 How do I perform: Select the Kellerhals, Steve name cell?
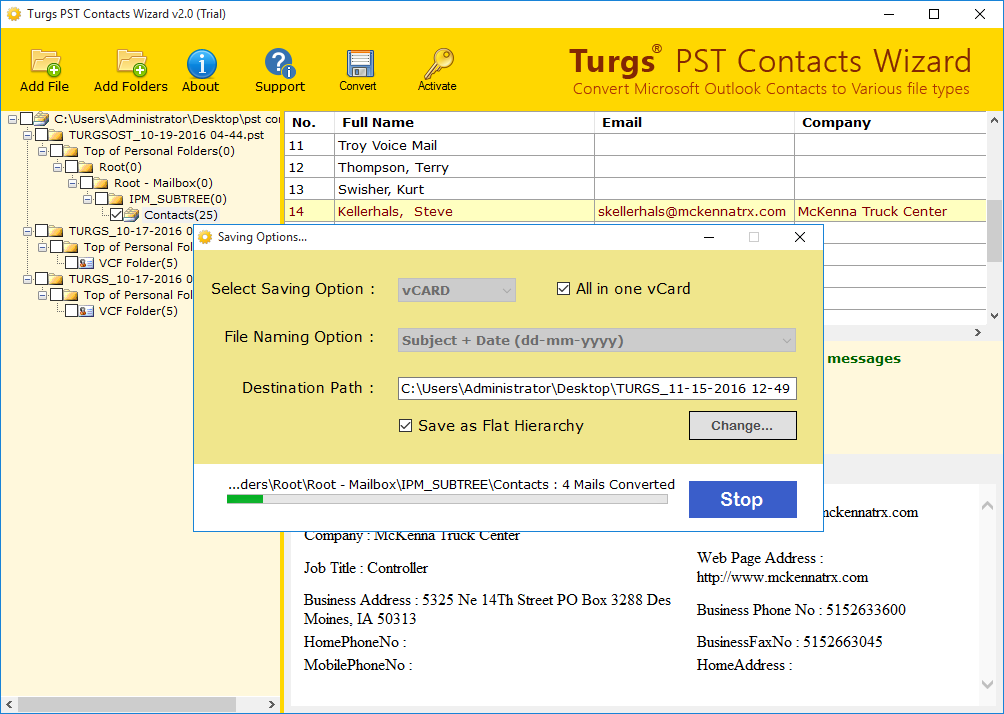coord(464,211)
